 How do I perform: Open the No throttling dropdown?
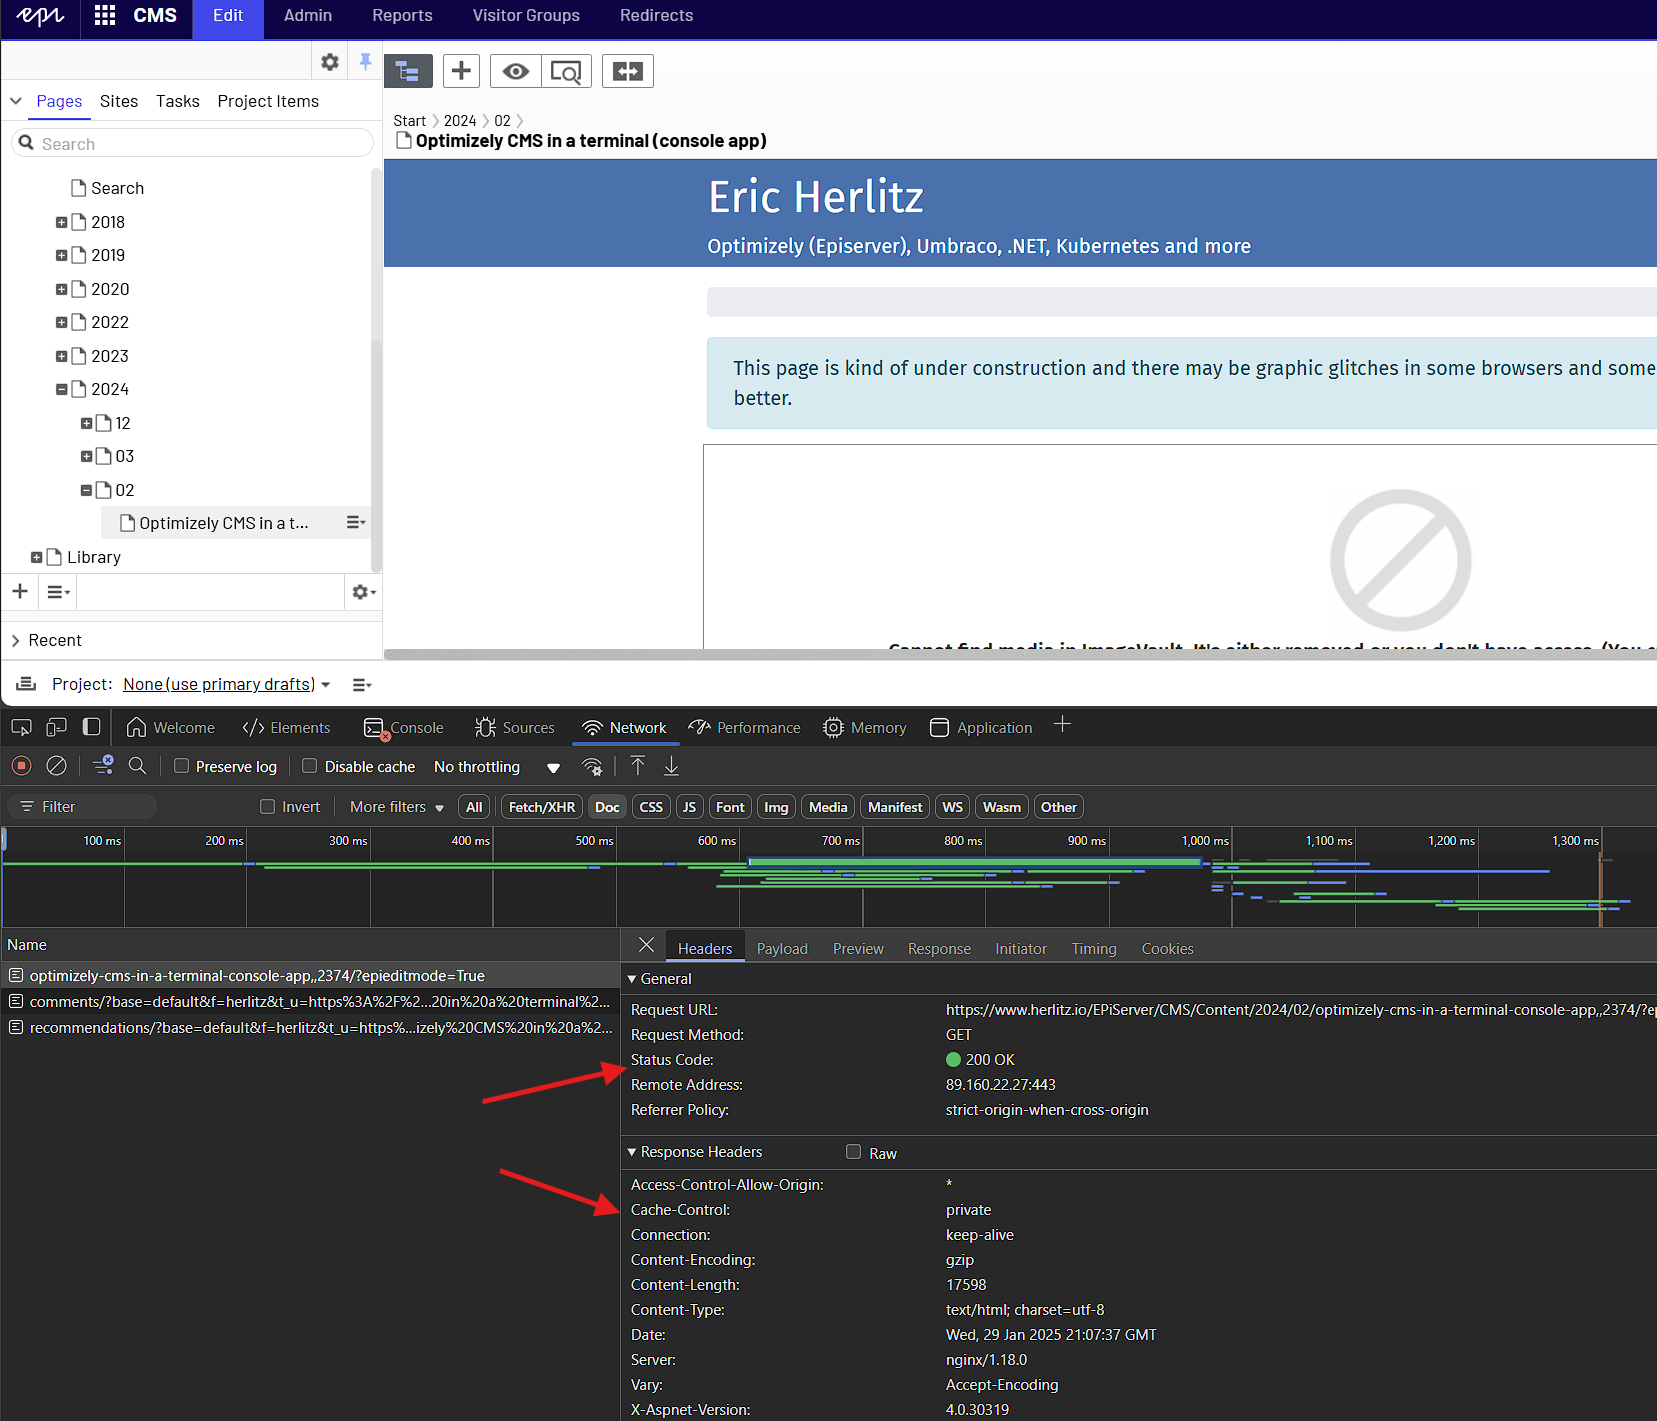coord(496,767)
